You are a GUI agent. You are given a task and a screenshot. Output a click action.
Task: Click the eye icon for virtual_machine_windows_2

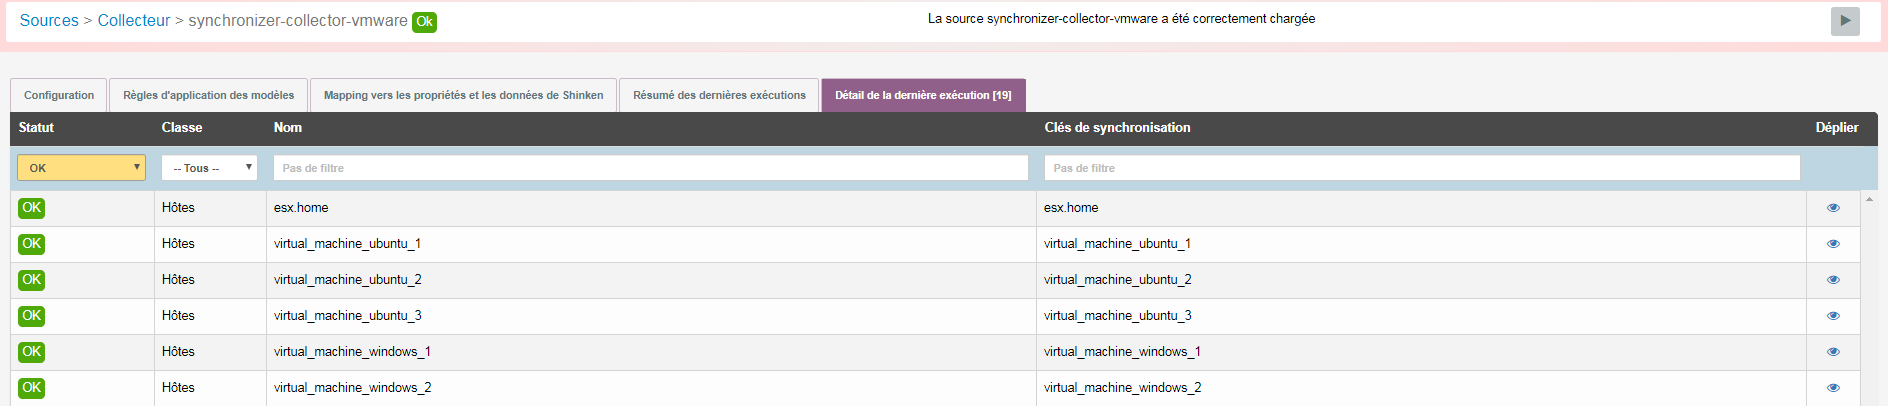[x=1833, y=388]
